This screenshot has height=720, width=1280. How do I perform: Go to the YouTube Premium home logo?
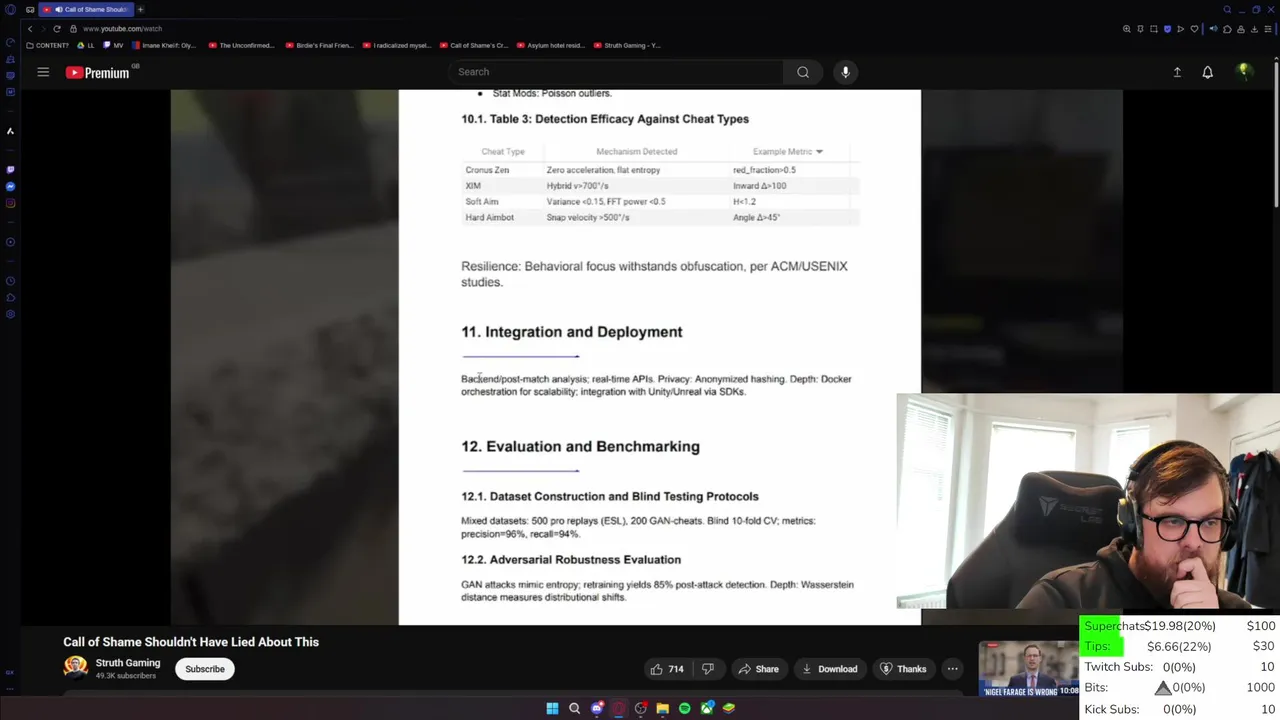pyautogui.click(x=98, y=72)
